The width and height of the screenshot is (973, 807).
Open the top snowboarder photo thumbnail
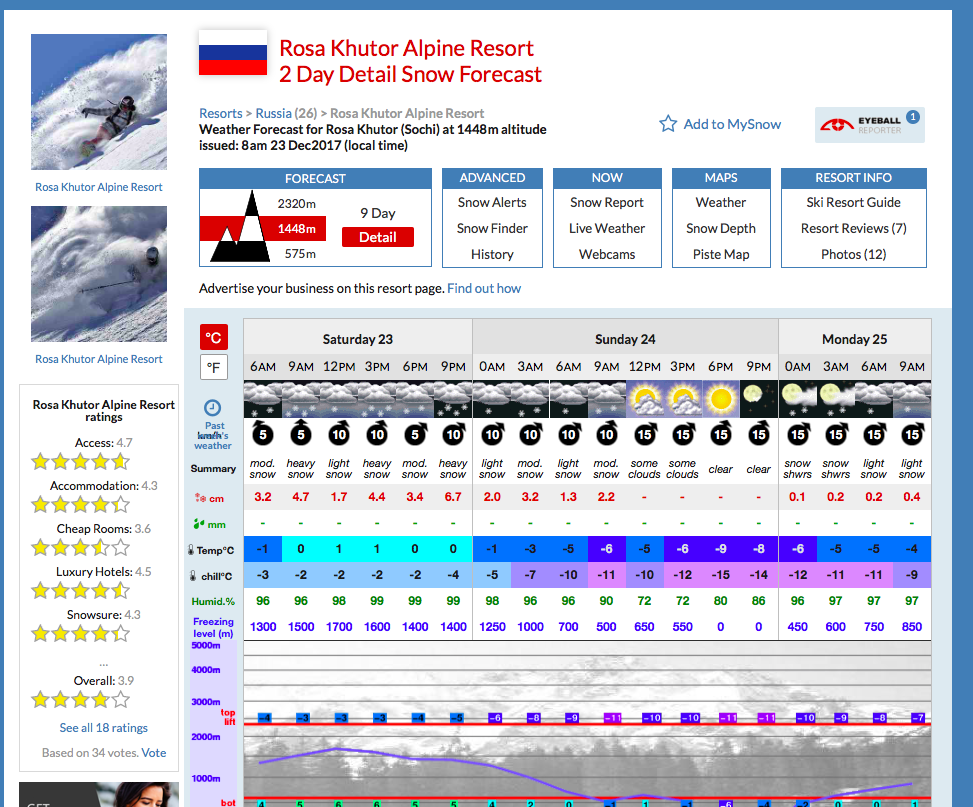[x=99, y=102]
